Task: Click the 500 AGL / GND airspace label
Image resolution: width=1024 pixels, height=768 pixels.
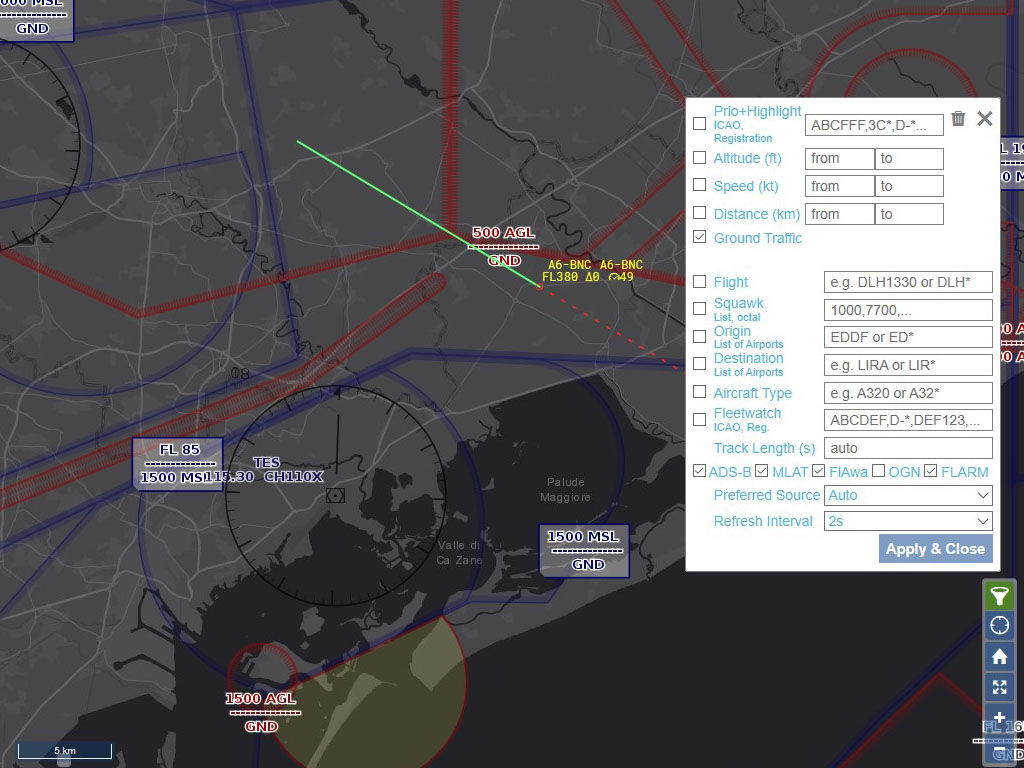Action: pyautogui.click(x=504, y=246)
